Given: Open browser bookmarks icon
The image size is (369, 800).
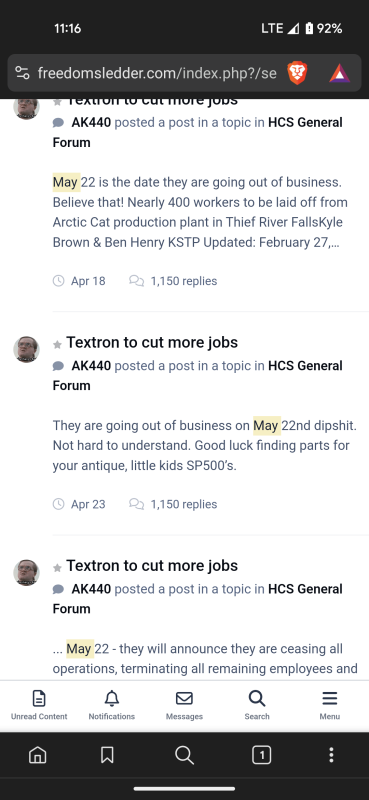Looking at the screenshot, I should tap(107, 755).
